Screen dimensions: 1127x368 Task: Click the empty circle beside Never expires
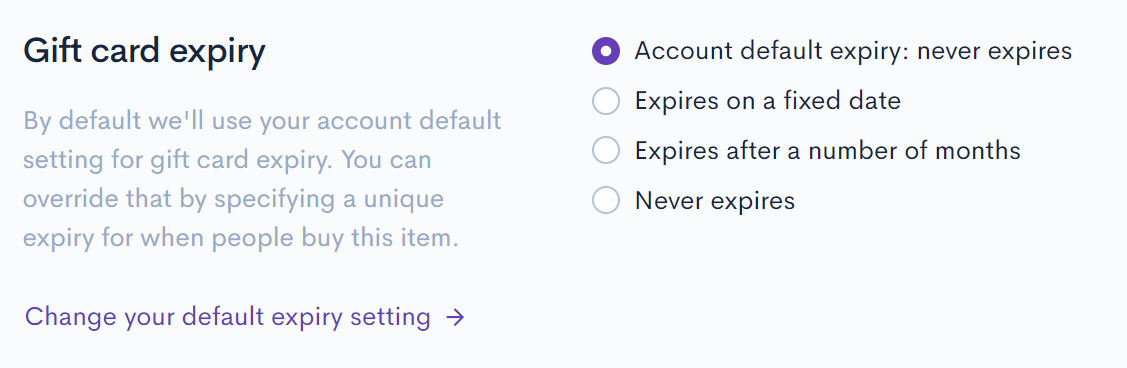(x=606, y=200)
